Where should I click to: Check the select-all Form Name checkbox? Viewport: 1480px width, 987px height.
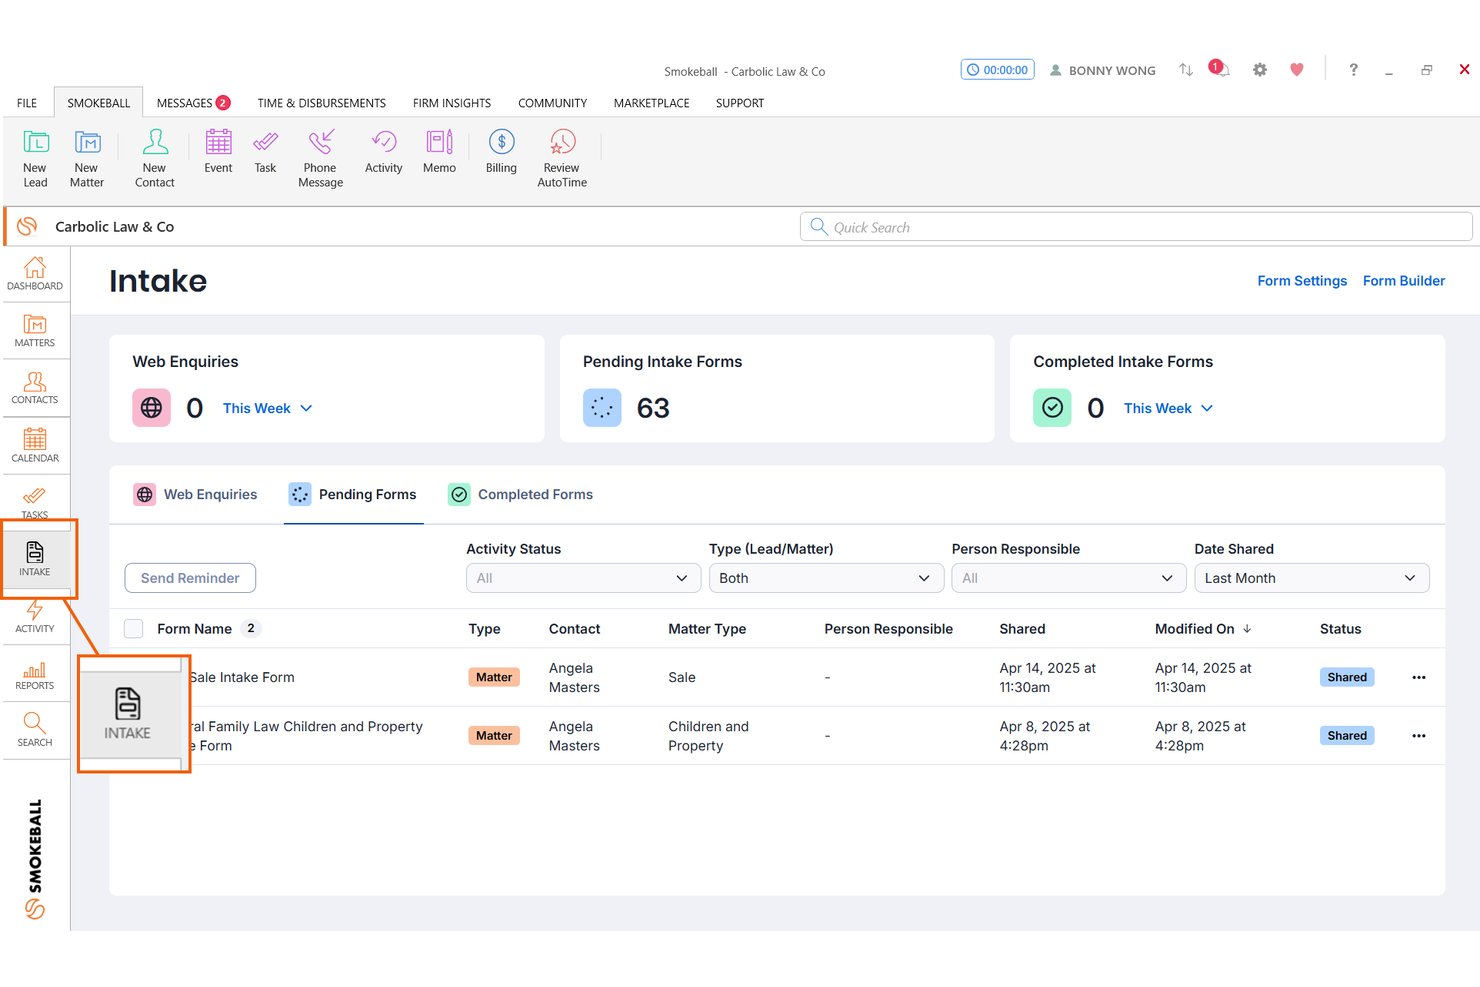click(x=133, y=629)
